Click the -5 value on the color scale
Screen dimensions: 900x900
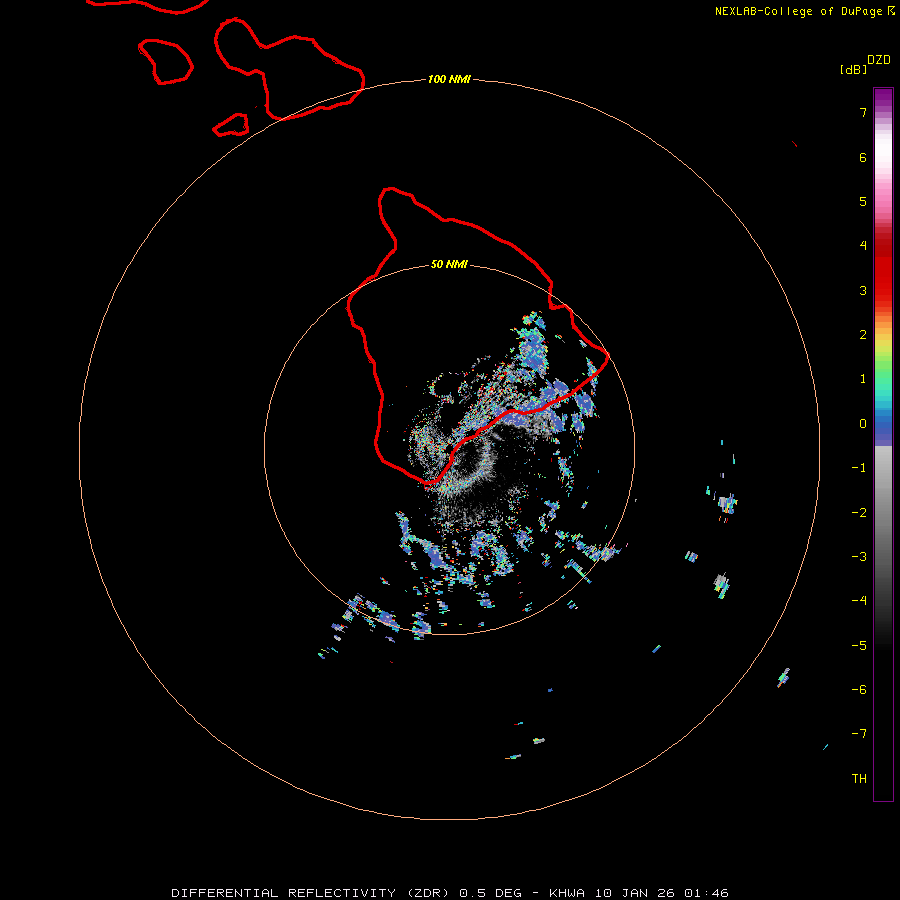[859, 646]
